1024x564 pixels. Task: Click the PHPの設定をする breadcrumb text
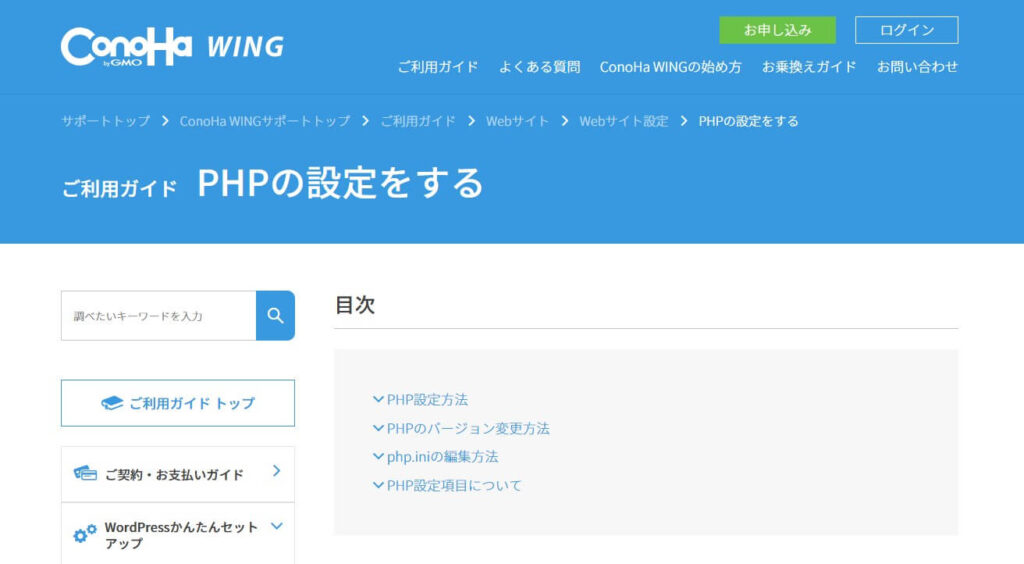point(748,121)
